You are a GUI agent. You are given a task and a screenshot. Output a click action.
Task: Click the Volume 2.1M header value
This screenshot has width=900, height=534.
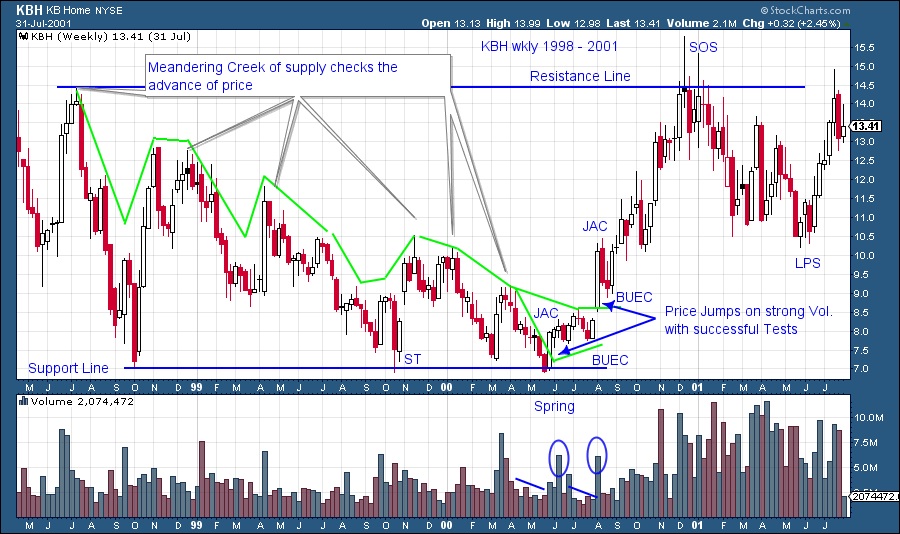pos(701,24)
